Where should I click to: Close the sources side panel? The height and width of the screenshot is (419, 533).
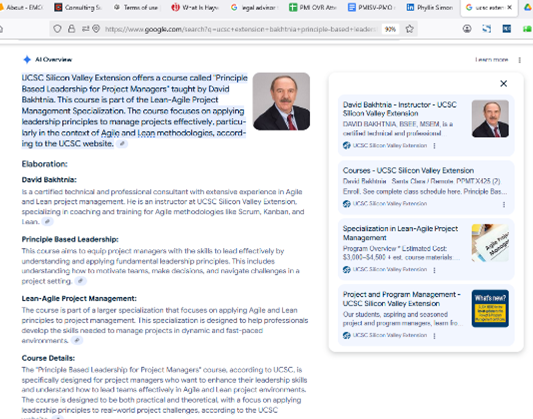pos(503,84)
